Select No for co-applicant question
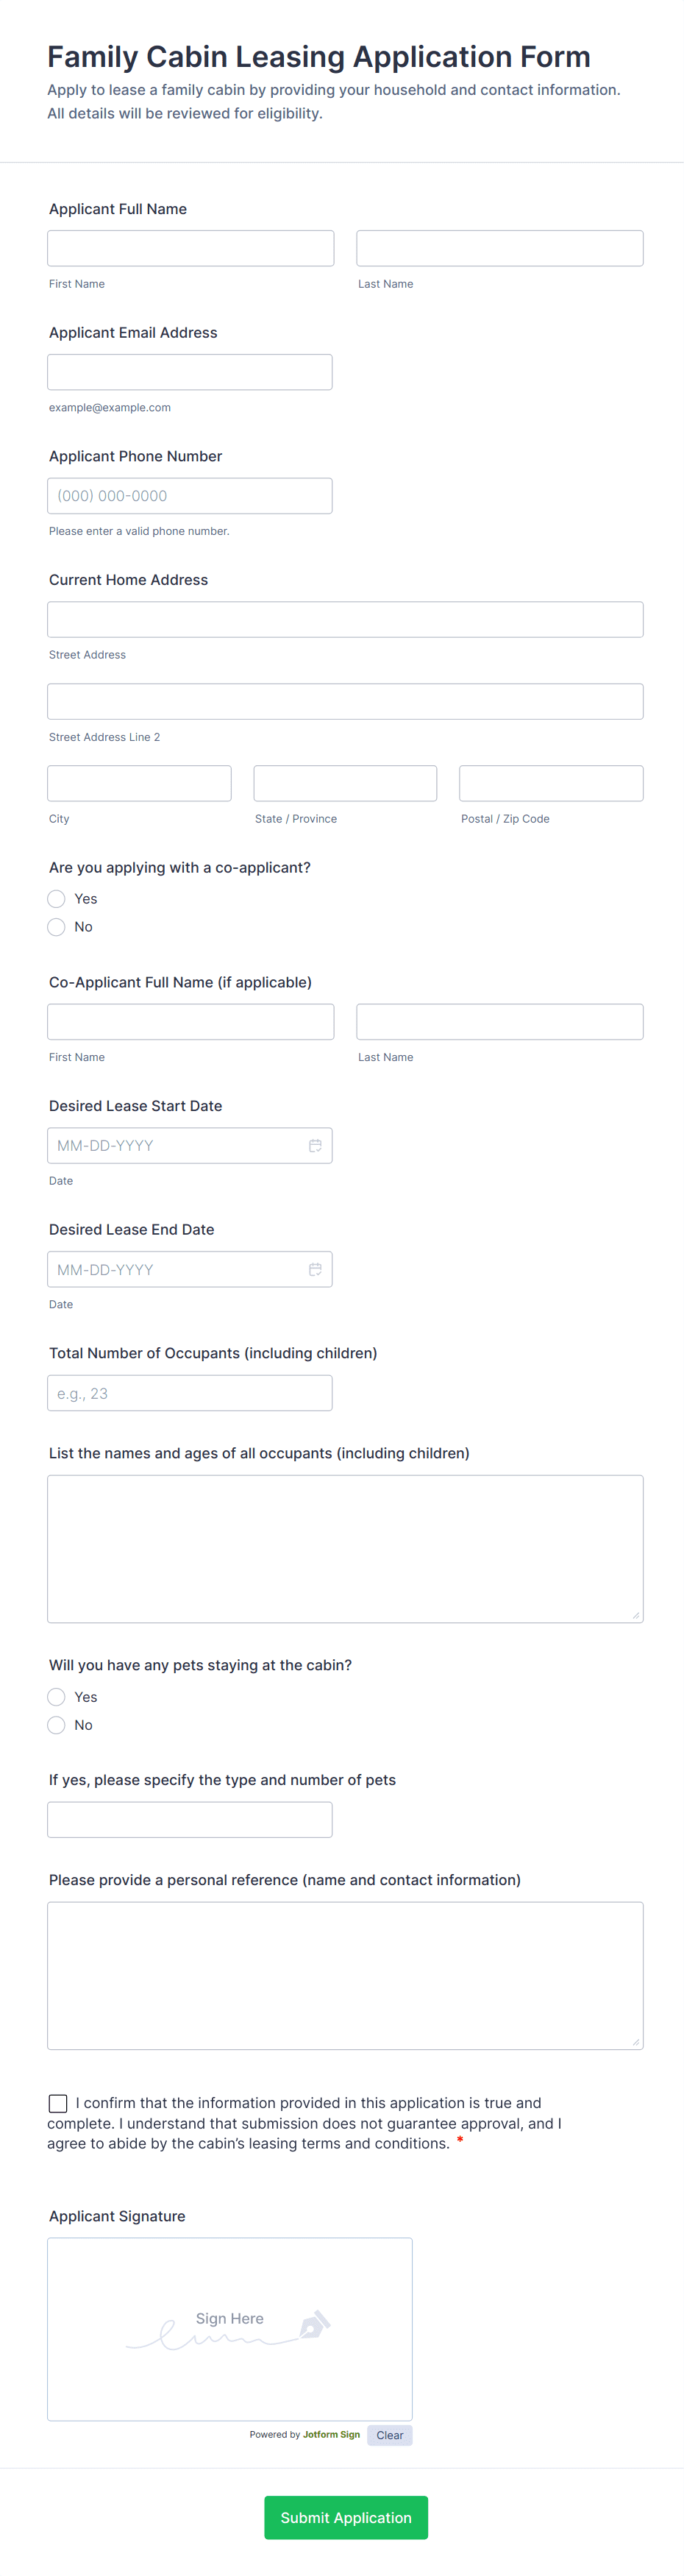684x2576 pixels. [57, 927]
